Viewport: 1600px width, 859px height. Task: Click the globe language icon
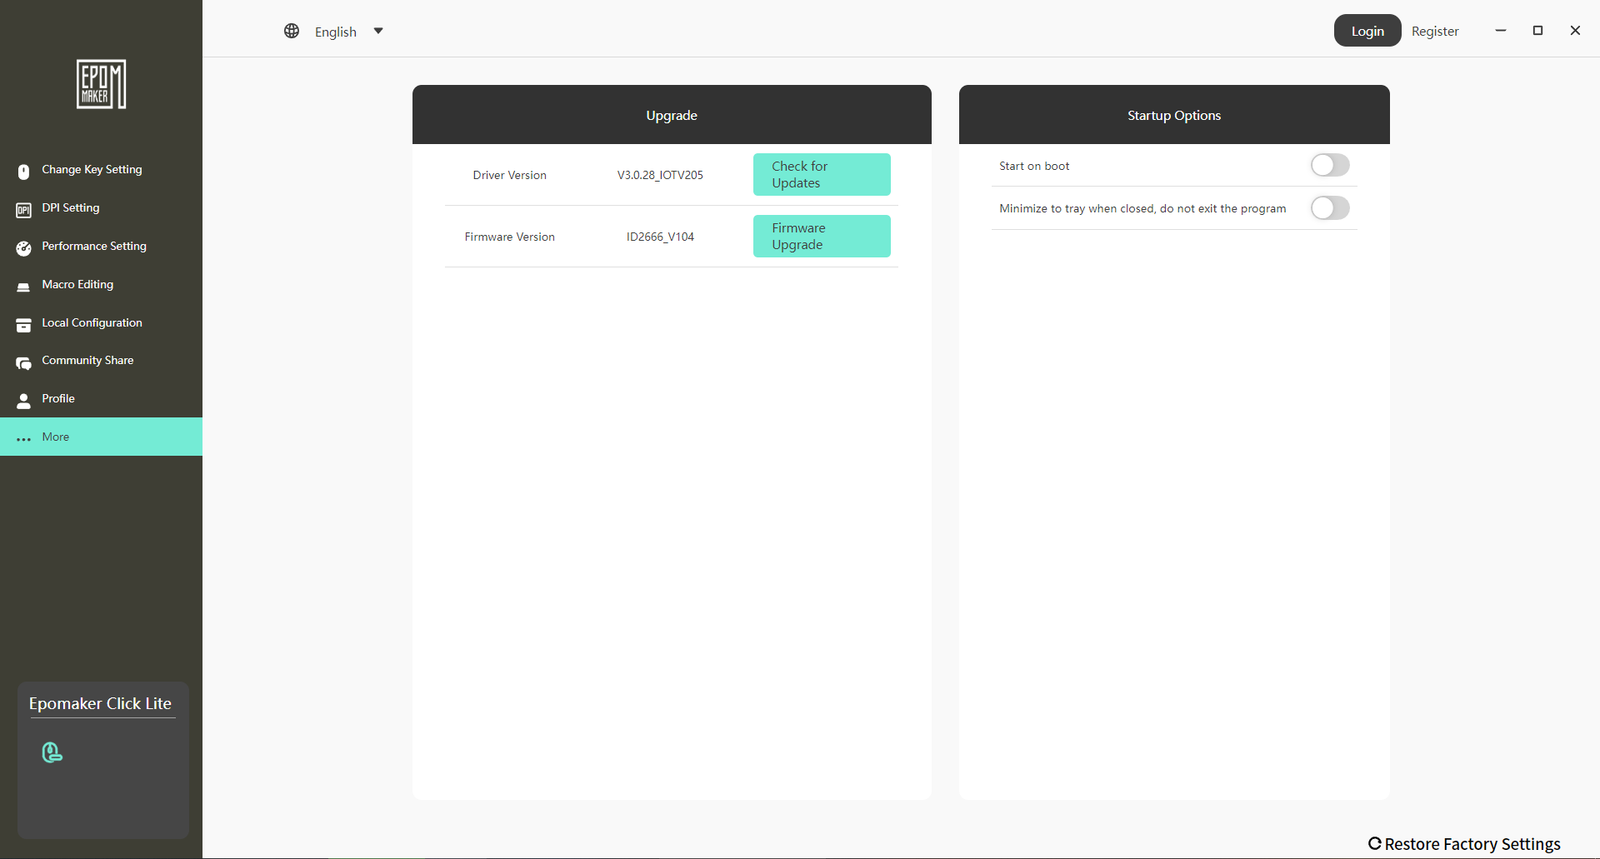click(292, 31)
